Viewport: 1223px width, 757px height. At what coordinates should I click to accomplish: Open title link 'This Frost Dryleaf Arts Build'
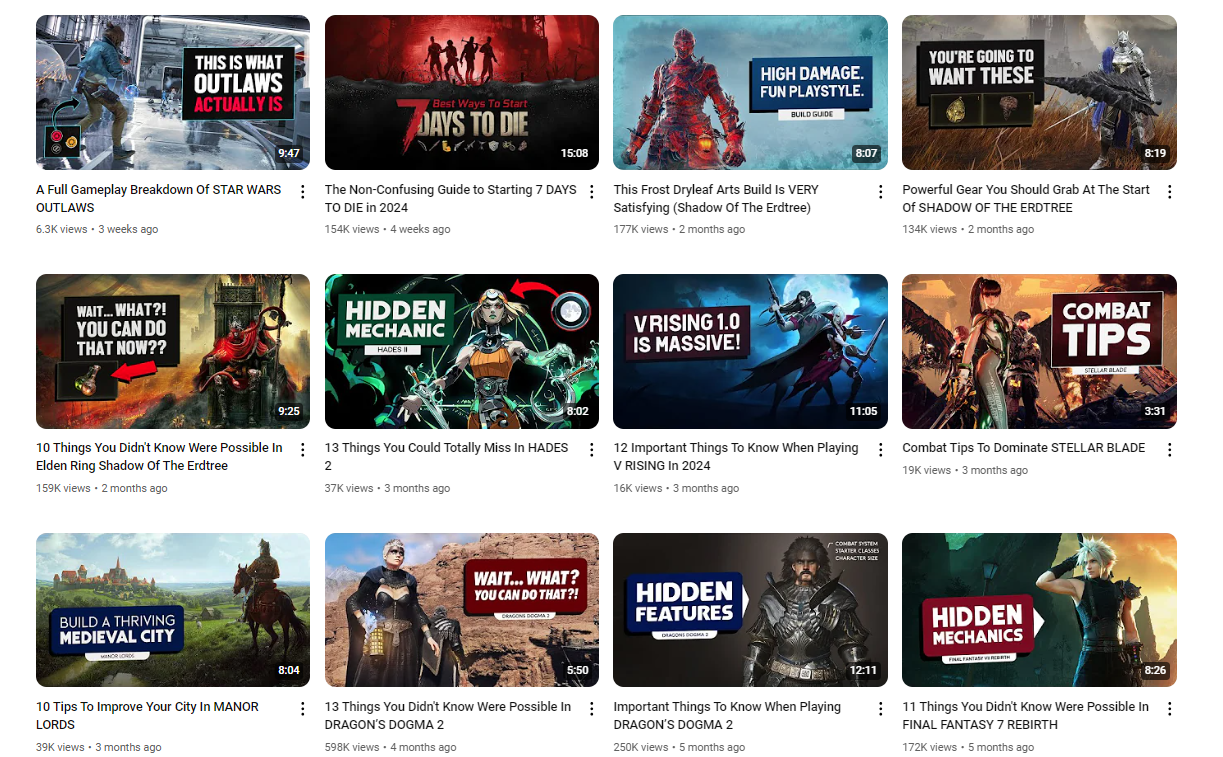coord(716,198)
